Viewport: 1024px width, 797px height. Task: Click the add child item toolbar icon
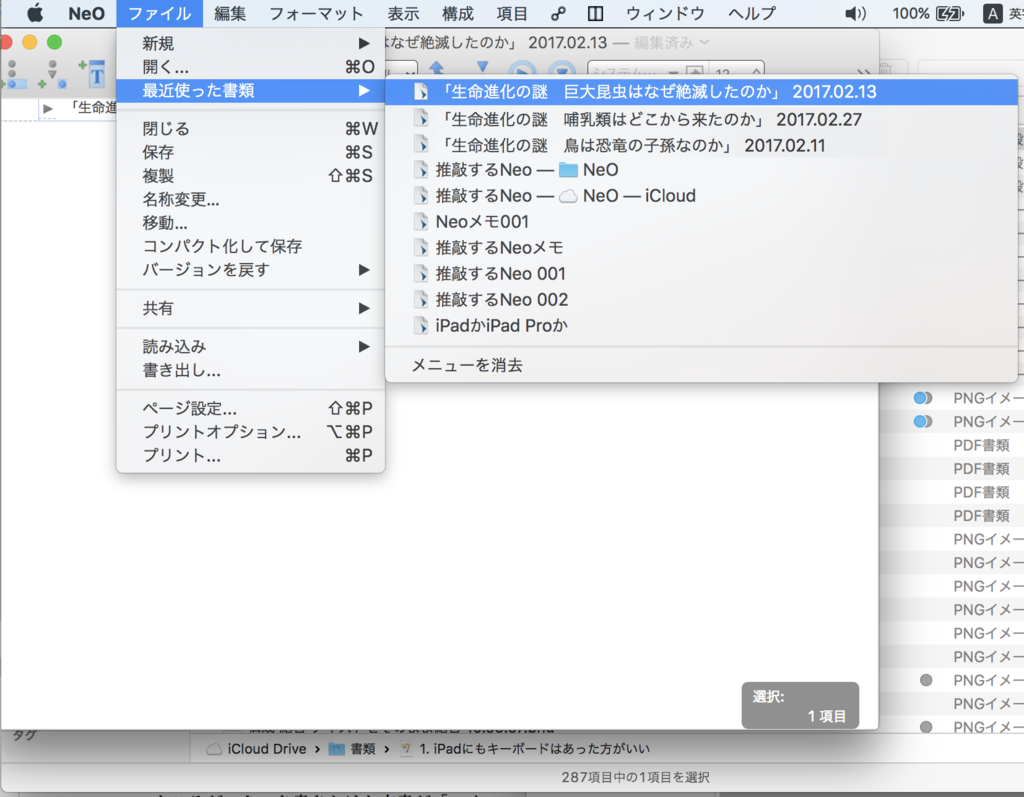[52, 74]
